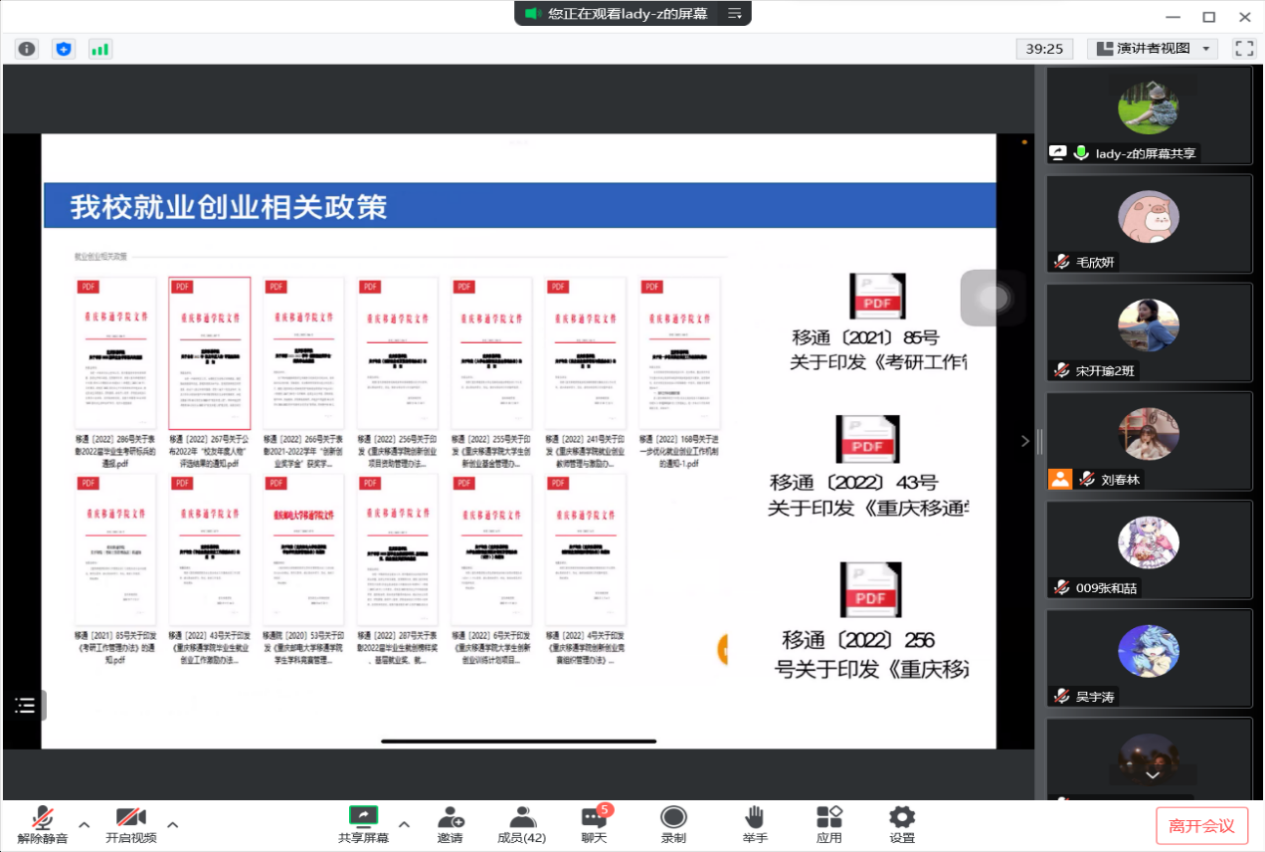Open menu on the lady-z viewing banner
Image resolution: width=1265 pixels, height=852 pixels.
pos(735,13)
